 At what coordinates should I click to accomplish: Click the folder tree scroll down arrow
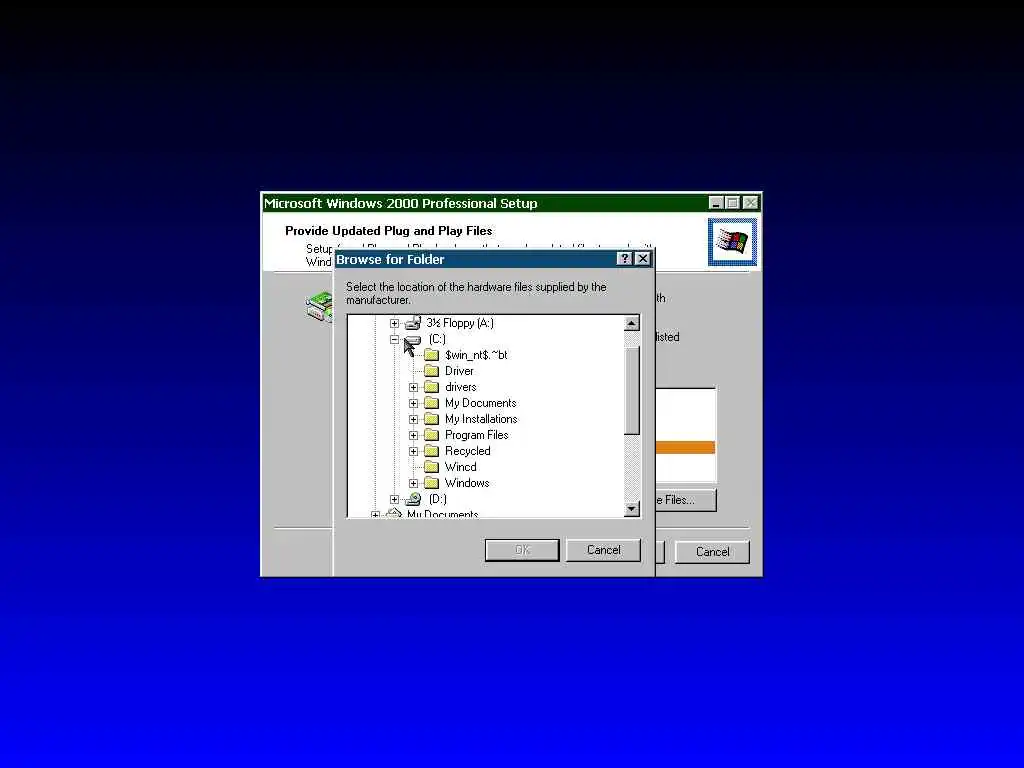click(632, 509)
